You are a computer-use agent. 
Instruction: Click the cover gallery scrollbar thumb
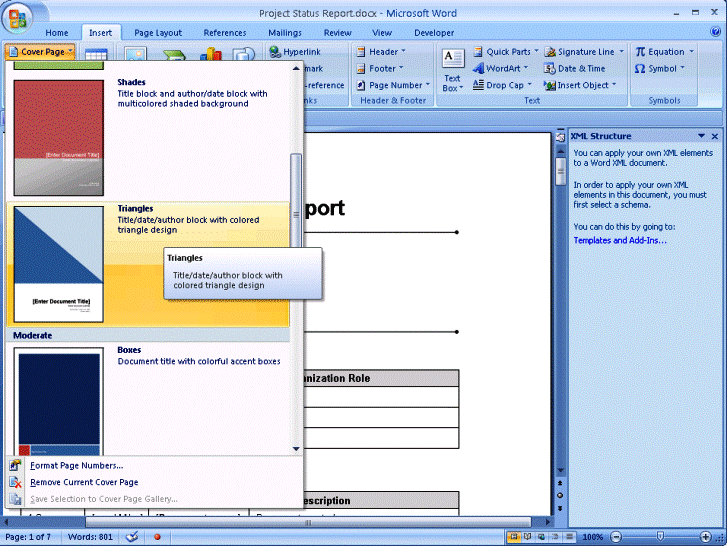point(296,213)
